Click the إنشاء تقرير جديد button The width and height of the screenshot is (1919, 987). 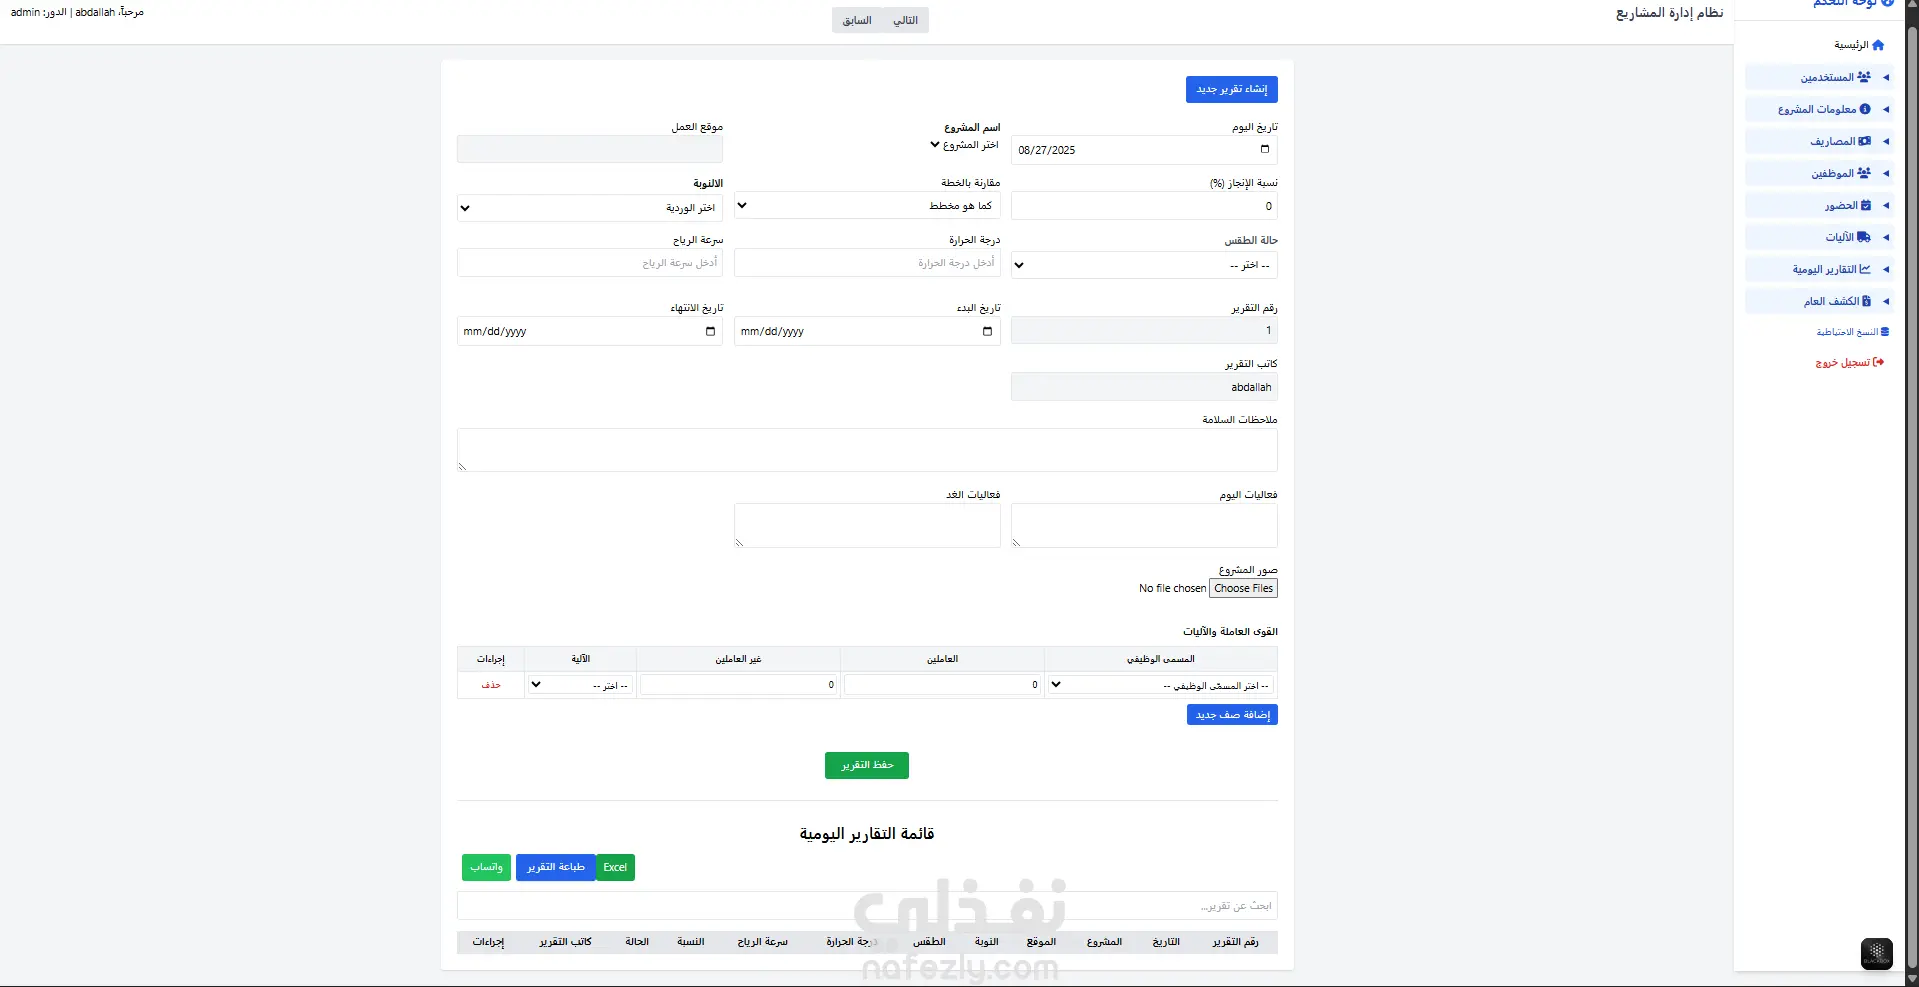coord(1232,89)
